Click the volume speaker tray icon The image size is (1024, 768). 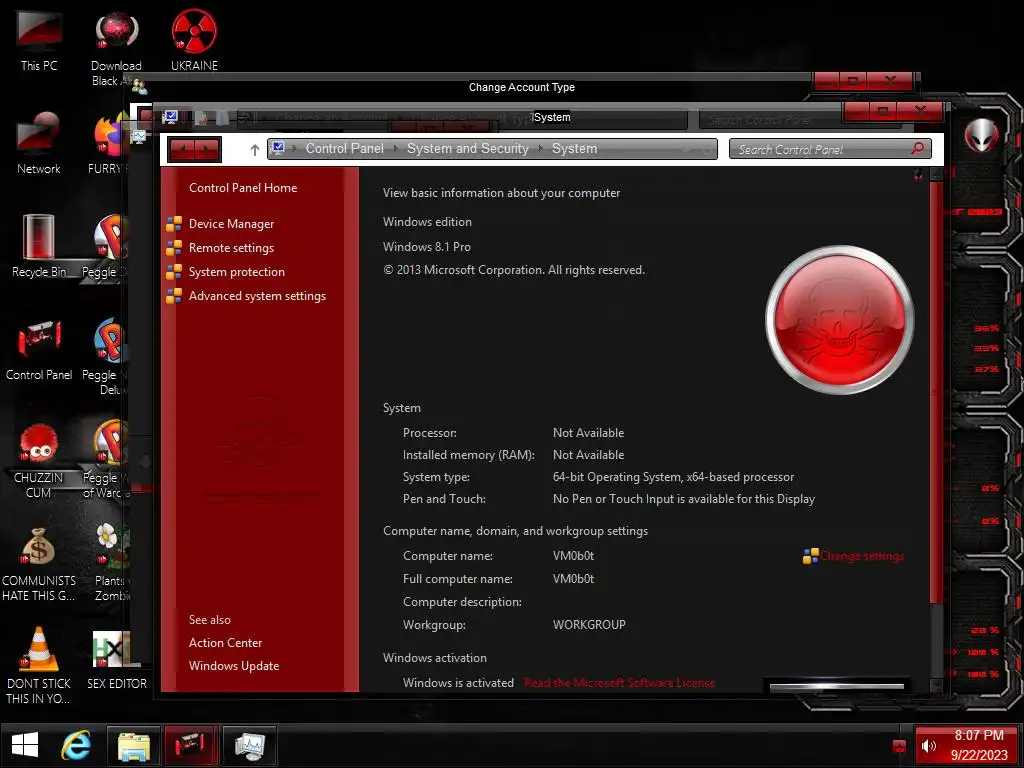[929, 746]
